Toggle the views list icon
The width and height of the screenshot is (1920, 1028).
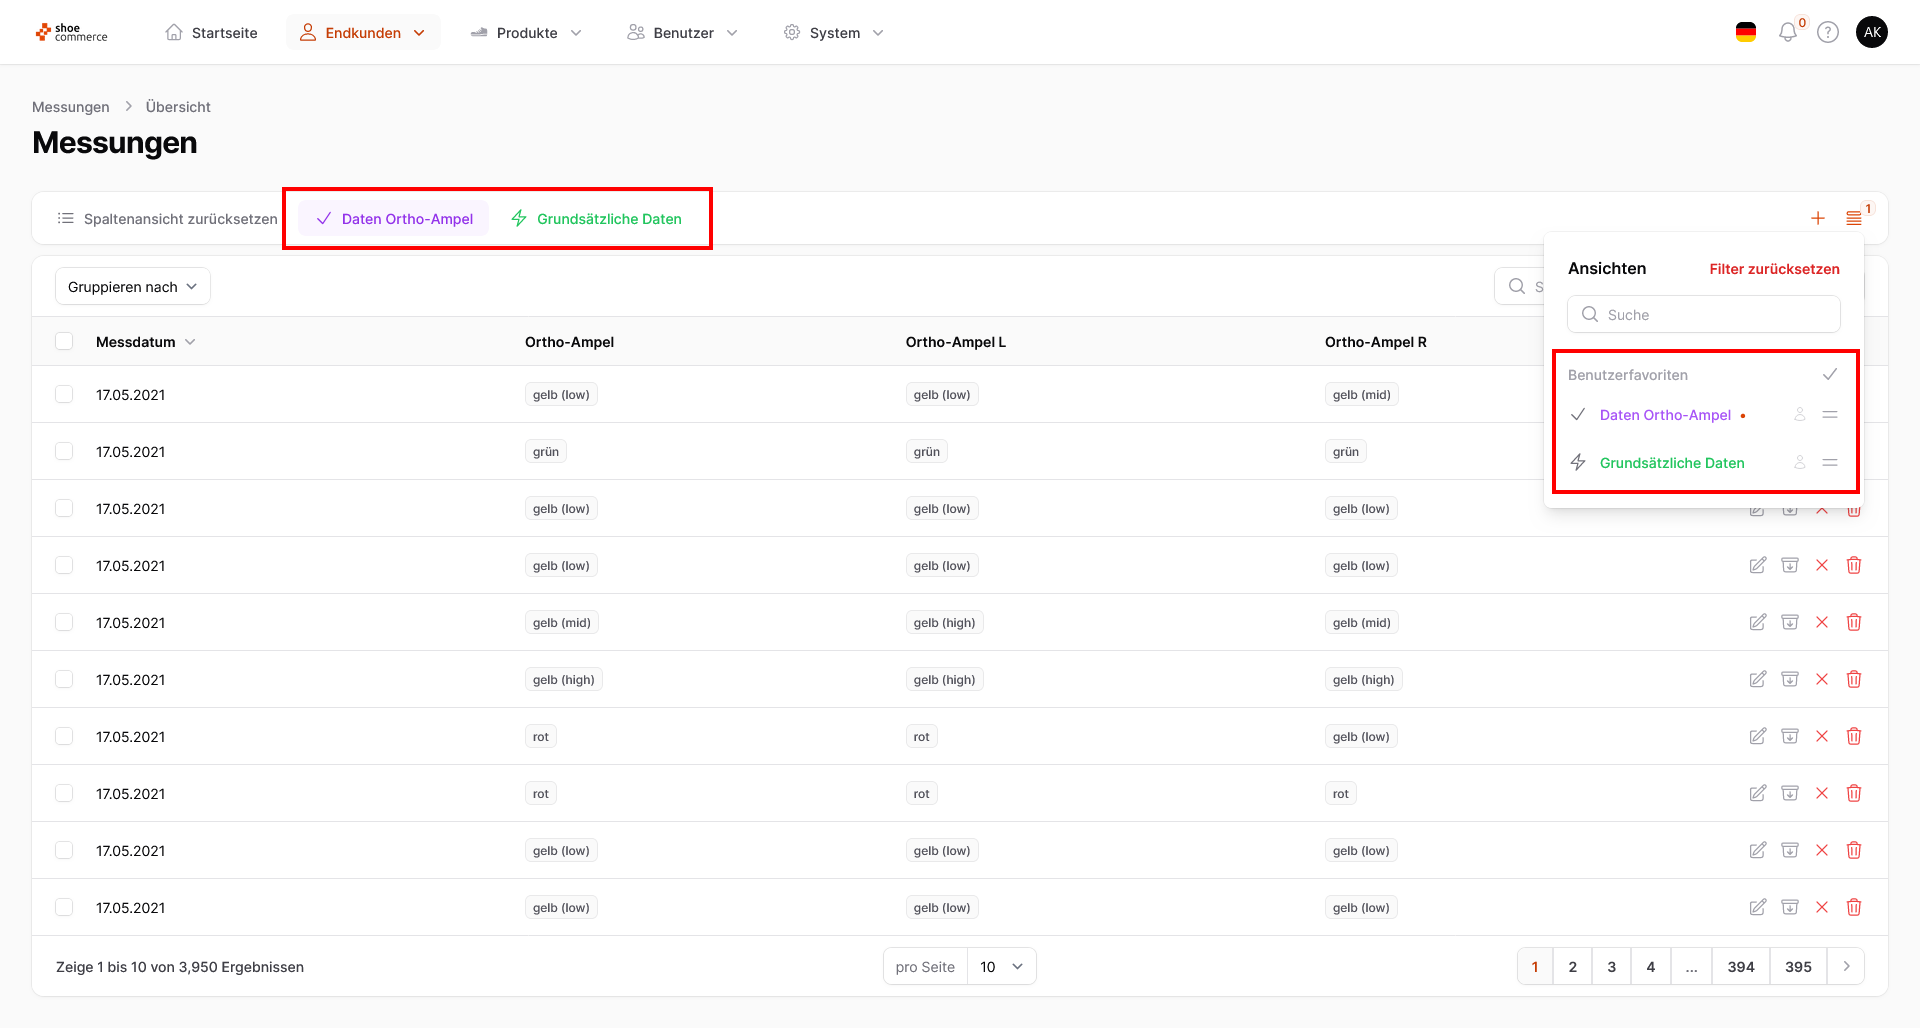[x=1854, y=218]
